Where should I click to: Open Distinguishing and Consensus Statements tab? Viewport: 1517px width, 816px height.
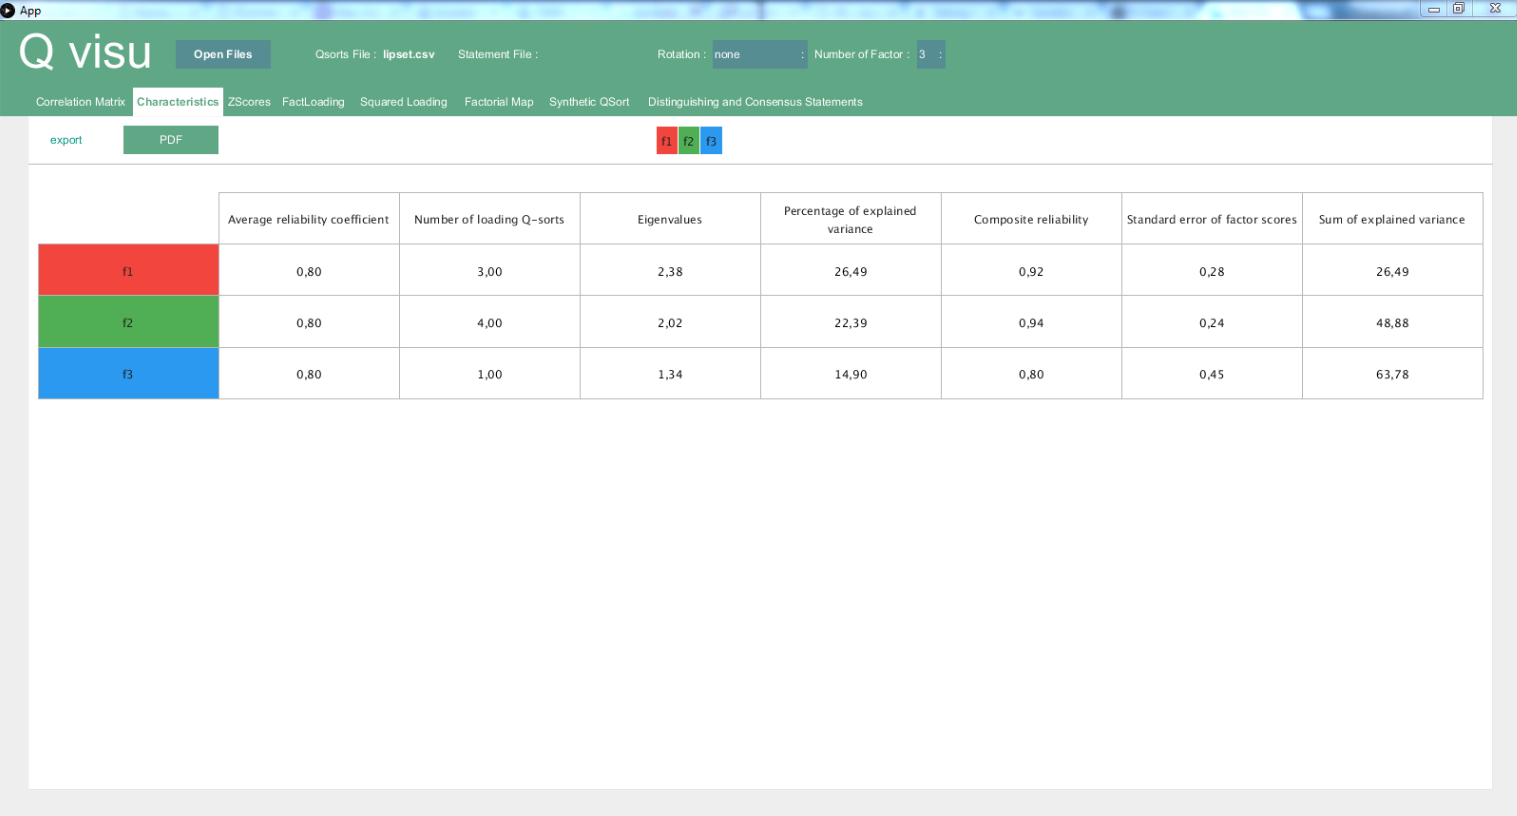[755, 102]
